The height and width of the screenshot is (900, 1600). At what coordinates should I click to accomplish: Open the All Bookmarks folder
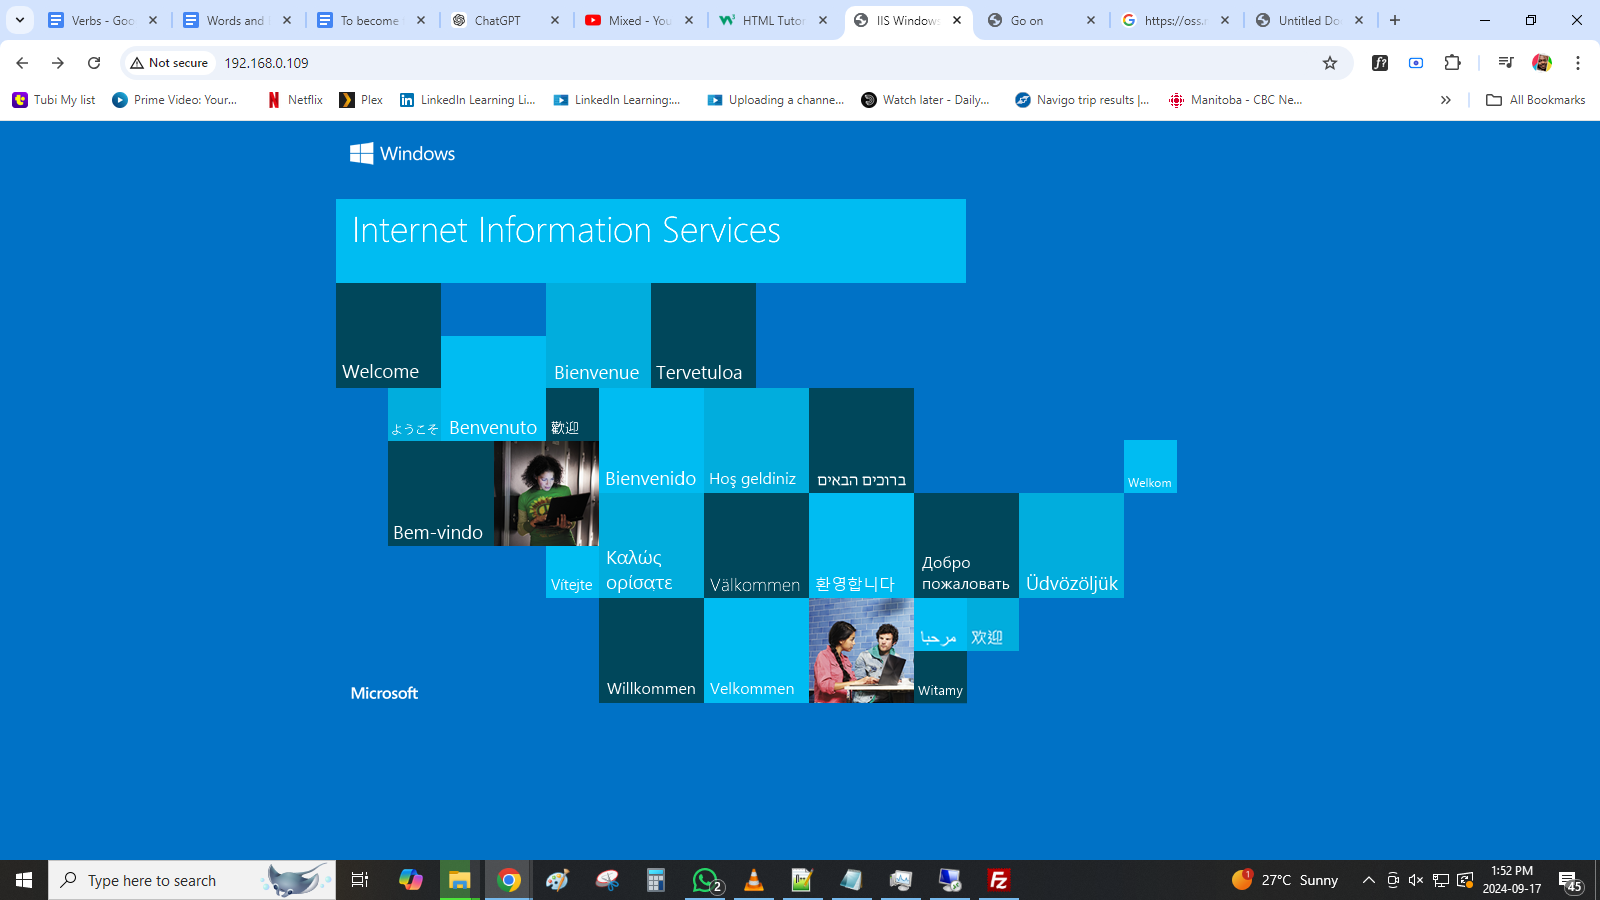tap(1536, 100)
